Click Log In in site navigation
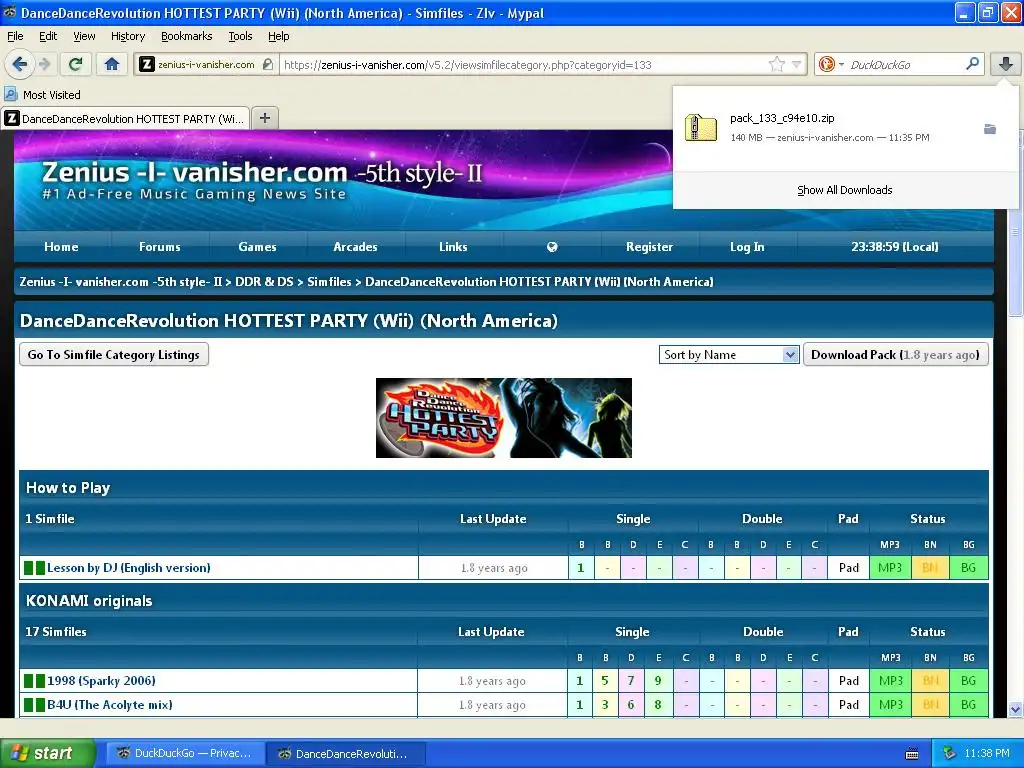Image resolution: width=1024 pixels, height=768 pixels. tap(747, 247)
